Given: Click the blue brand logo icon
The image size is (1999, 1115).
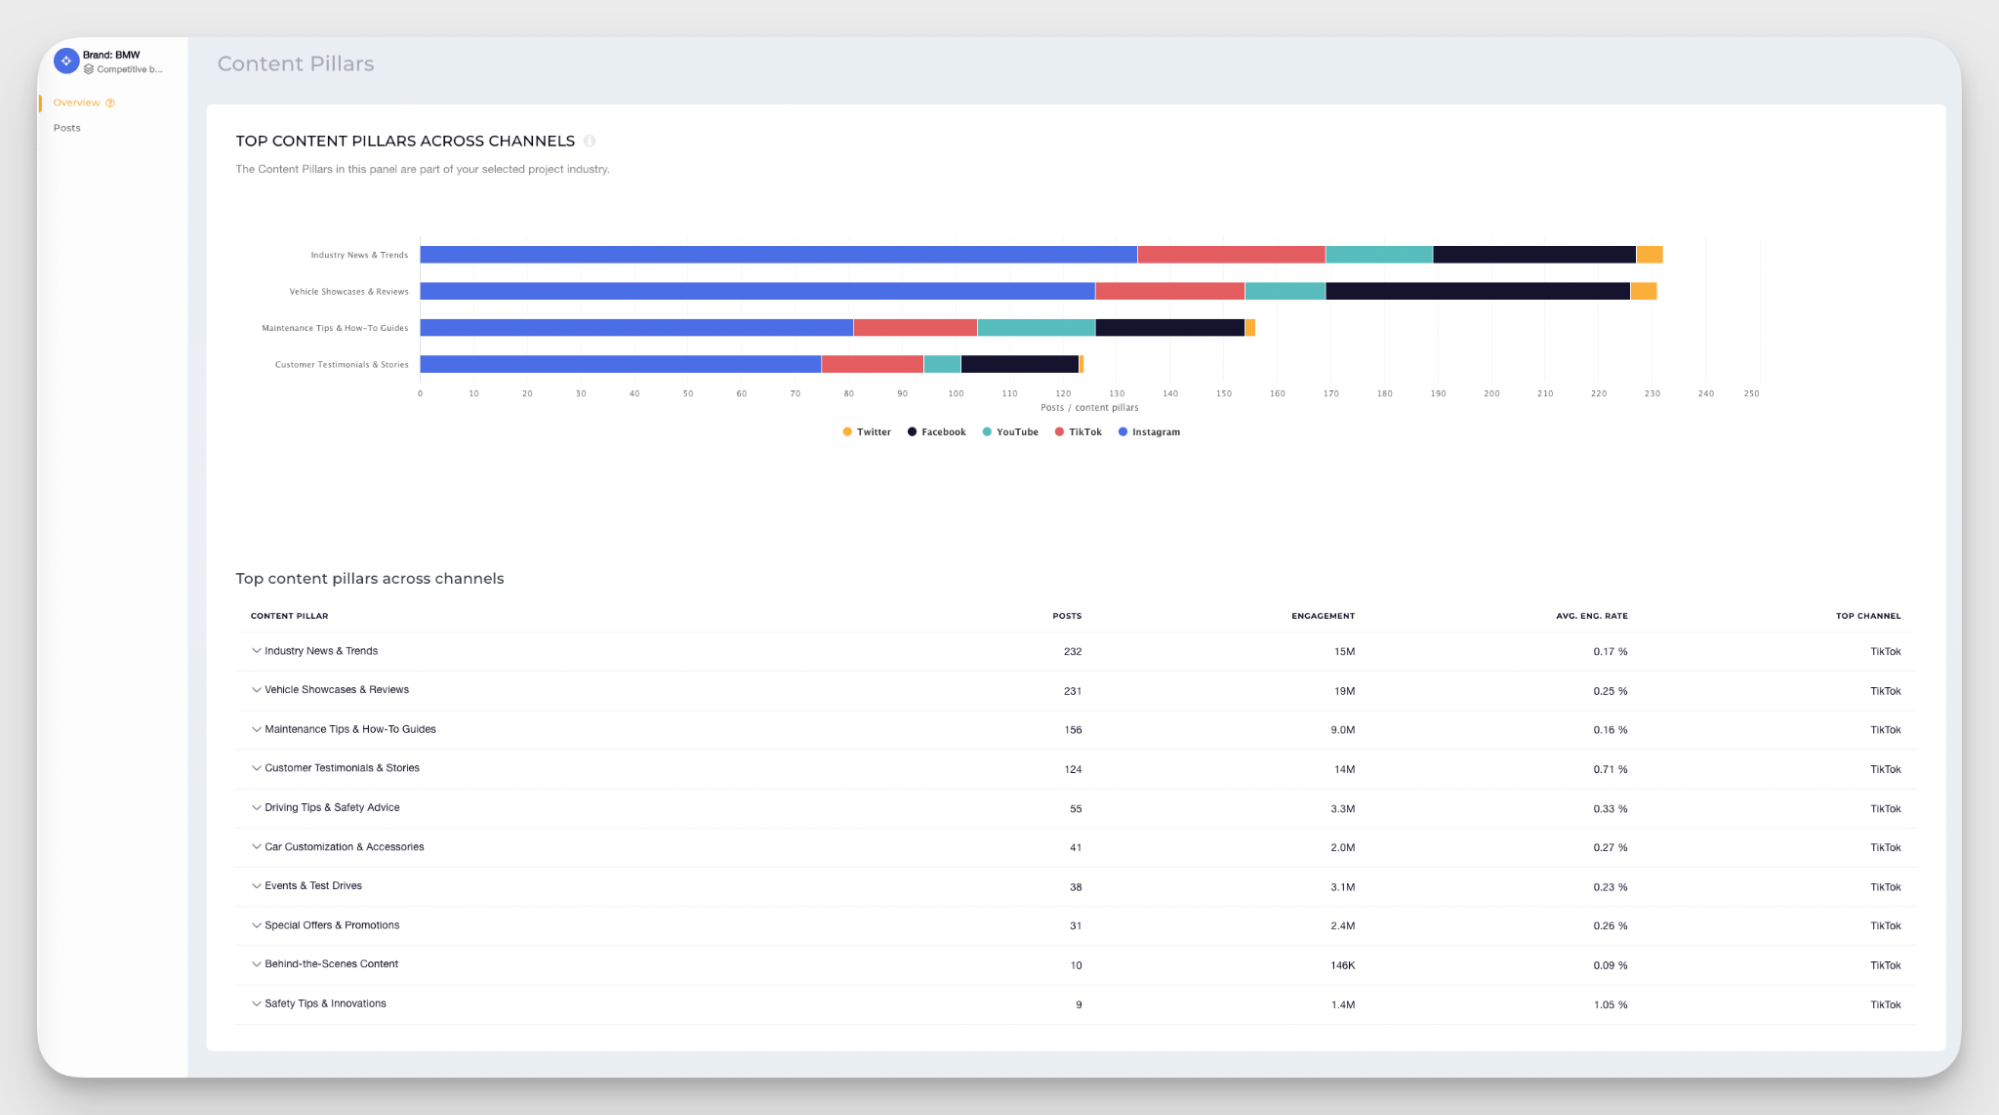Looking at the screenshot, I should click(x=66, y=61).
